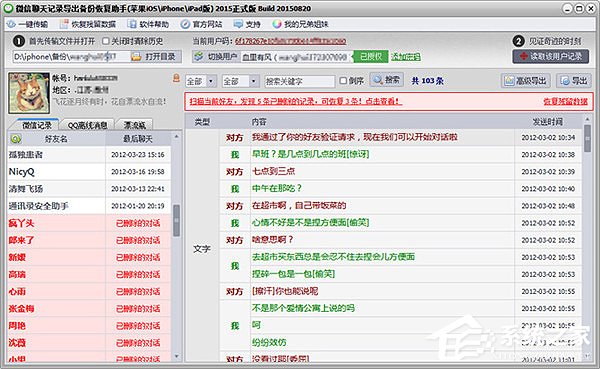Viewport: 600px width, 369px height.
Task: Click the chat list scrollbar thumb
Action: pyautogui.click(x=587, y=139)
